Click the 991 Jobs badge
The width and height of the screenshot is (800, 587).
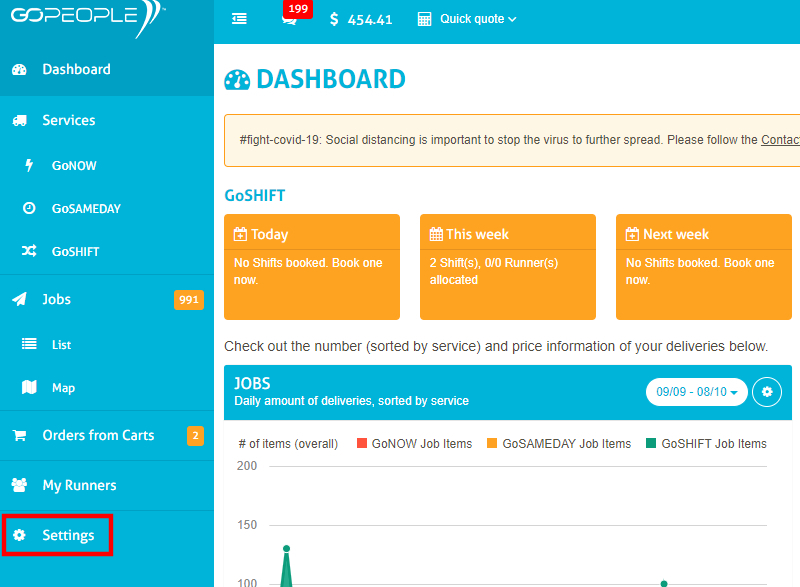pyautogui.click(x=189, y=300)
